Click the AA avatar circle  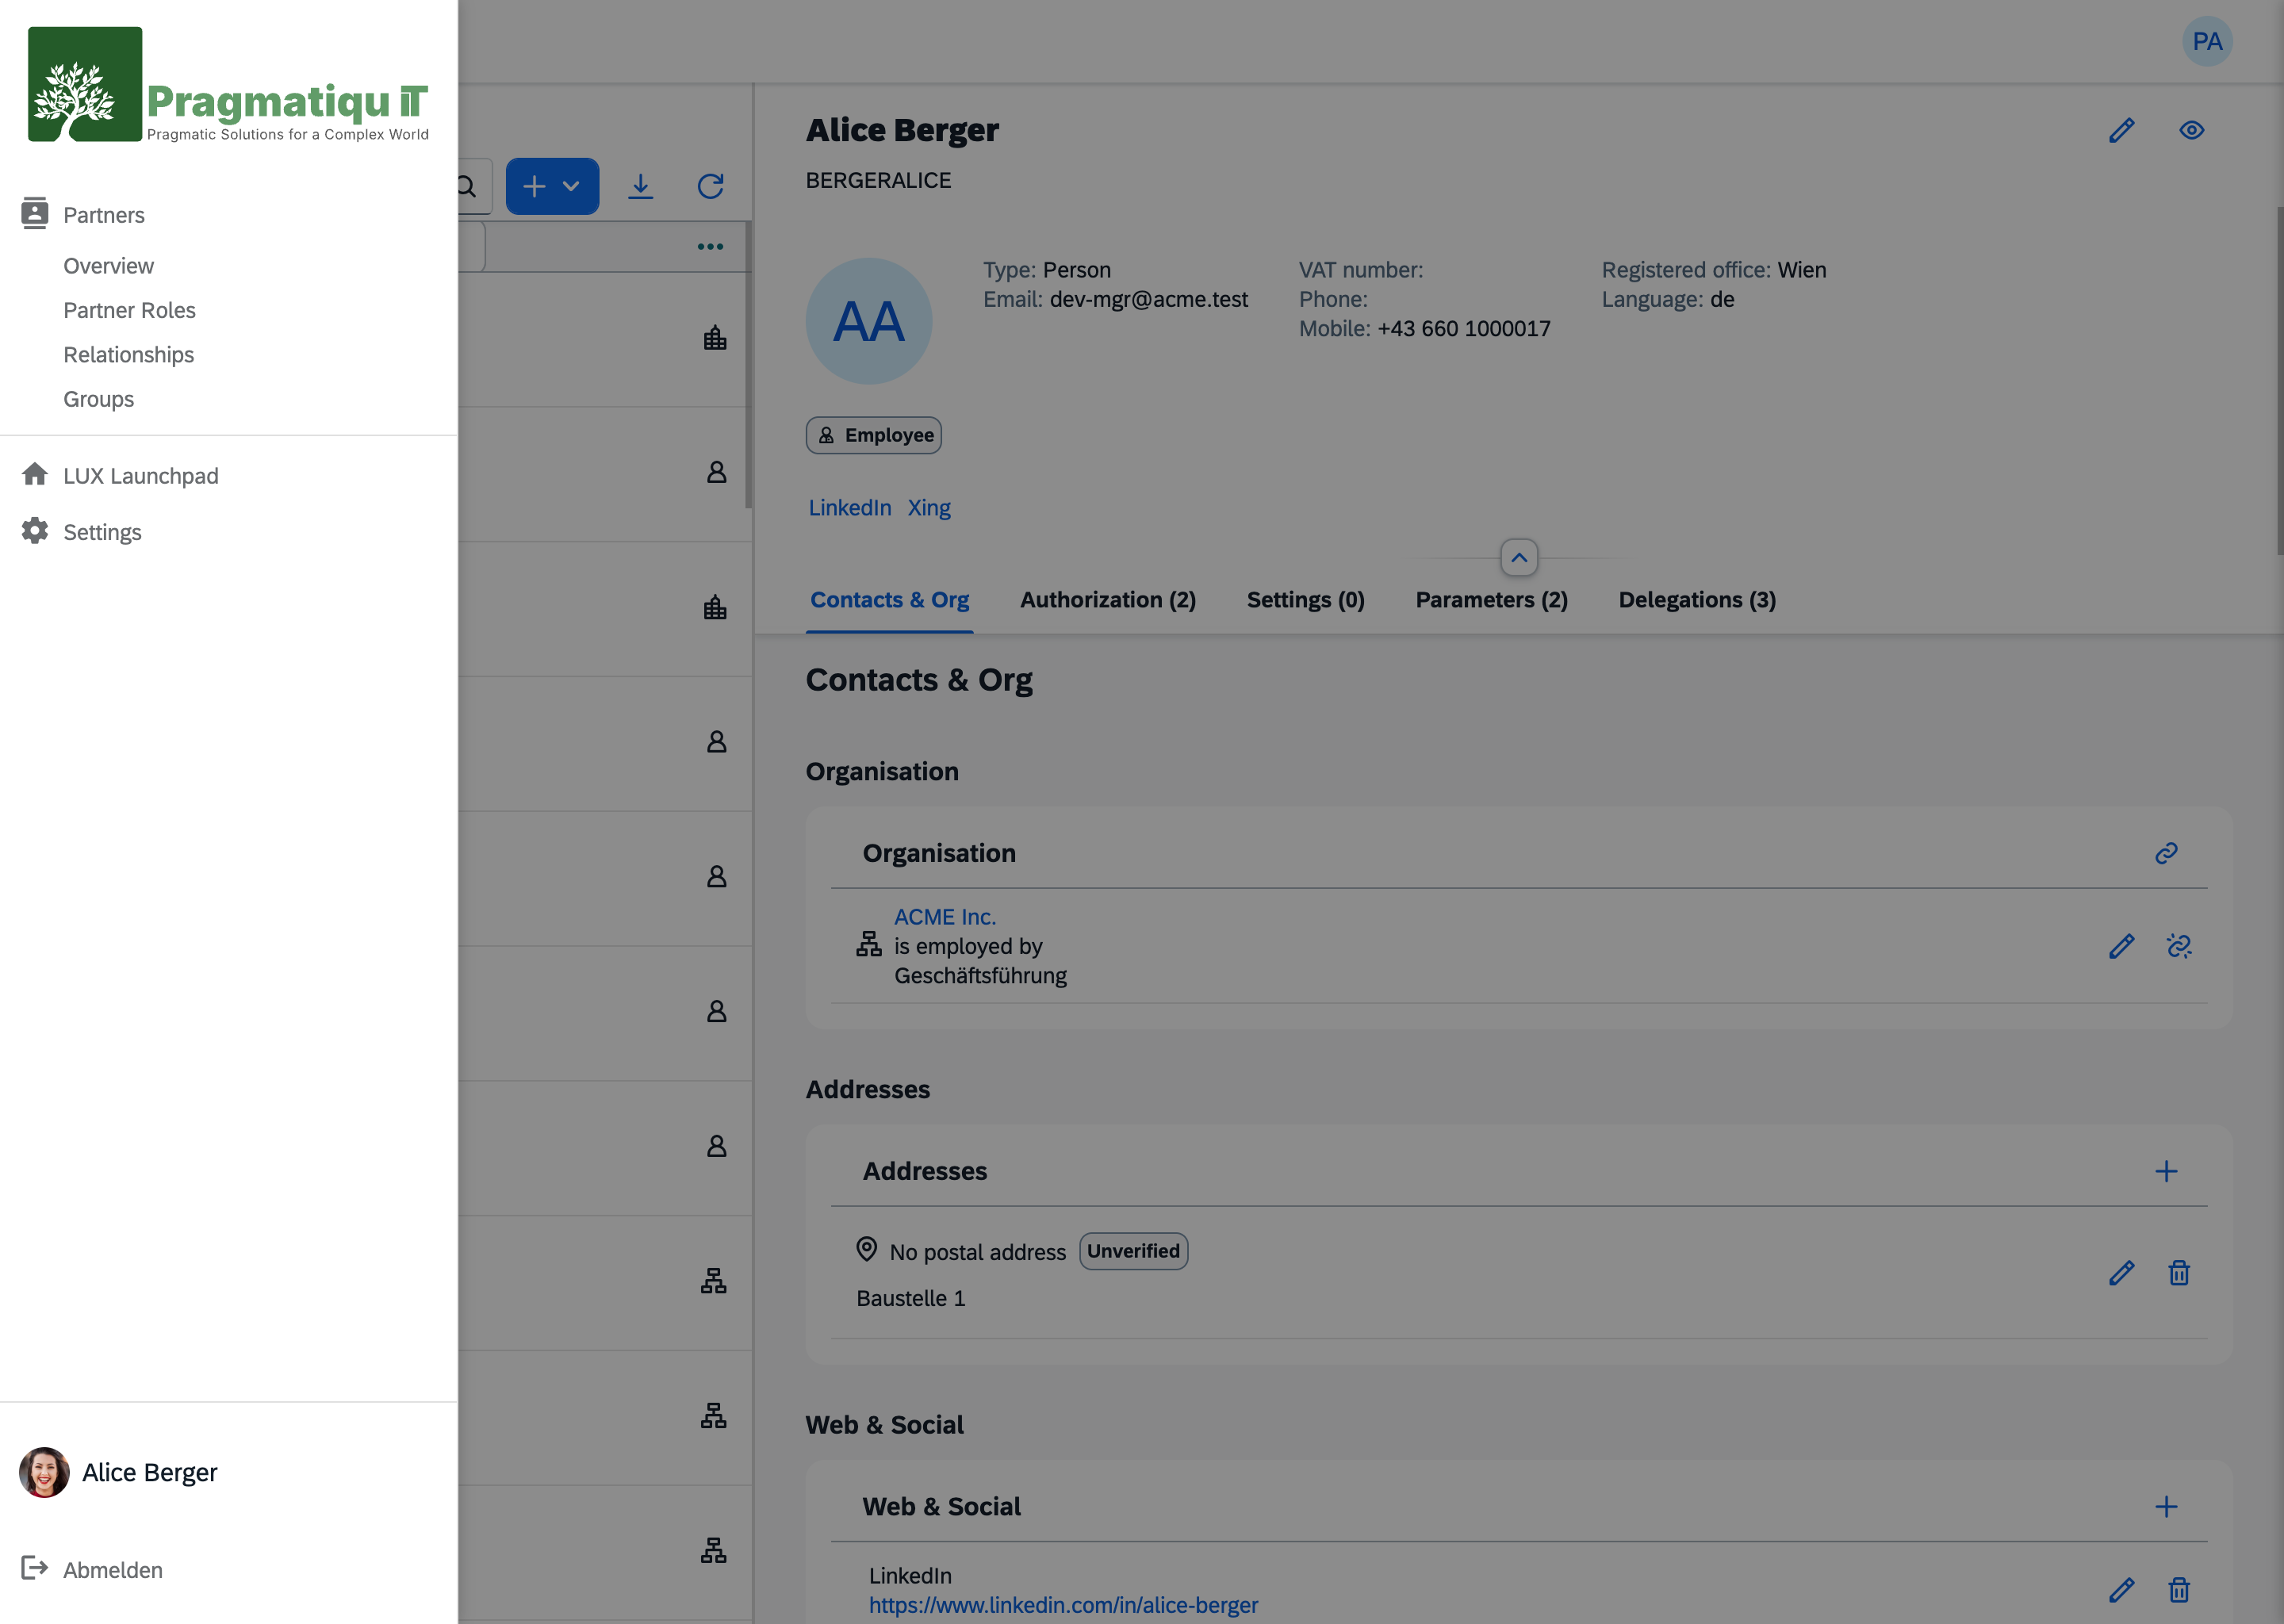(868, 321)
